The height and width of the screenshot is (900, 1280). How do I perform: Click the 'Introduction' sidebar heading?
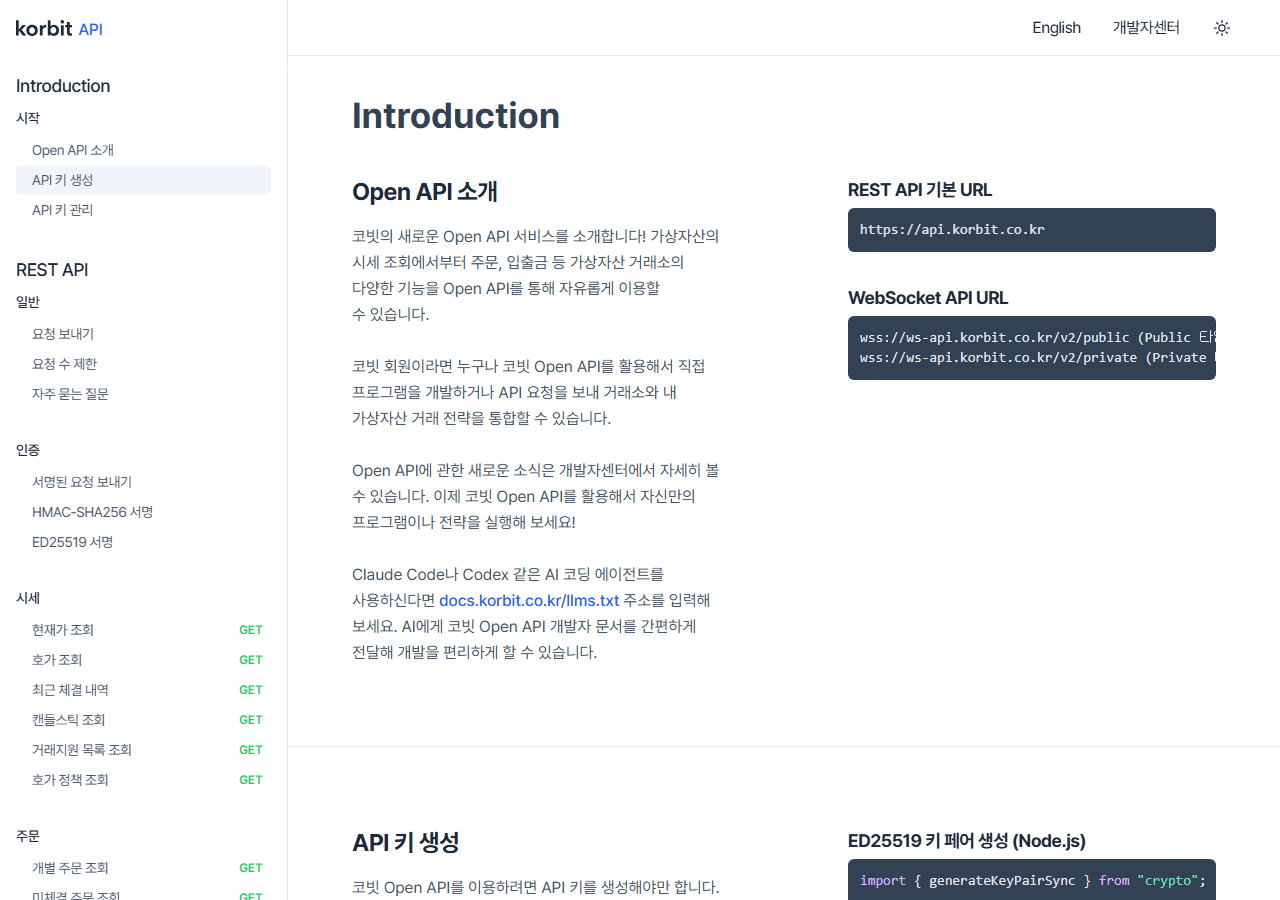(63, 86)
